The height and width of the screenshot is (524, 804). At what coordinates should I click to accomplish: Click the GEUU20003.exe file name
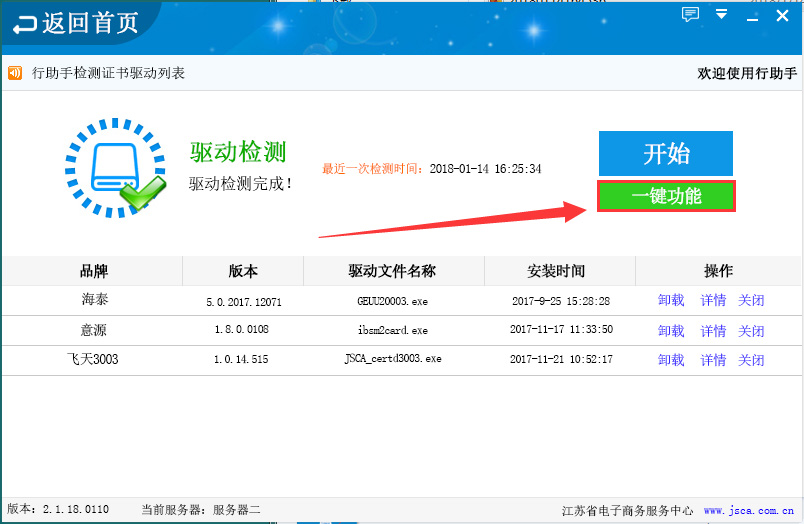tap(392, 301)
